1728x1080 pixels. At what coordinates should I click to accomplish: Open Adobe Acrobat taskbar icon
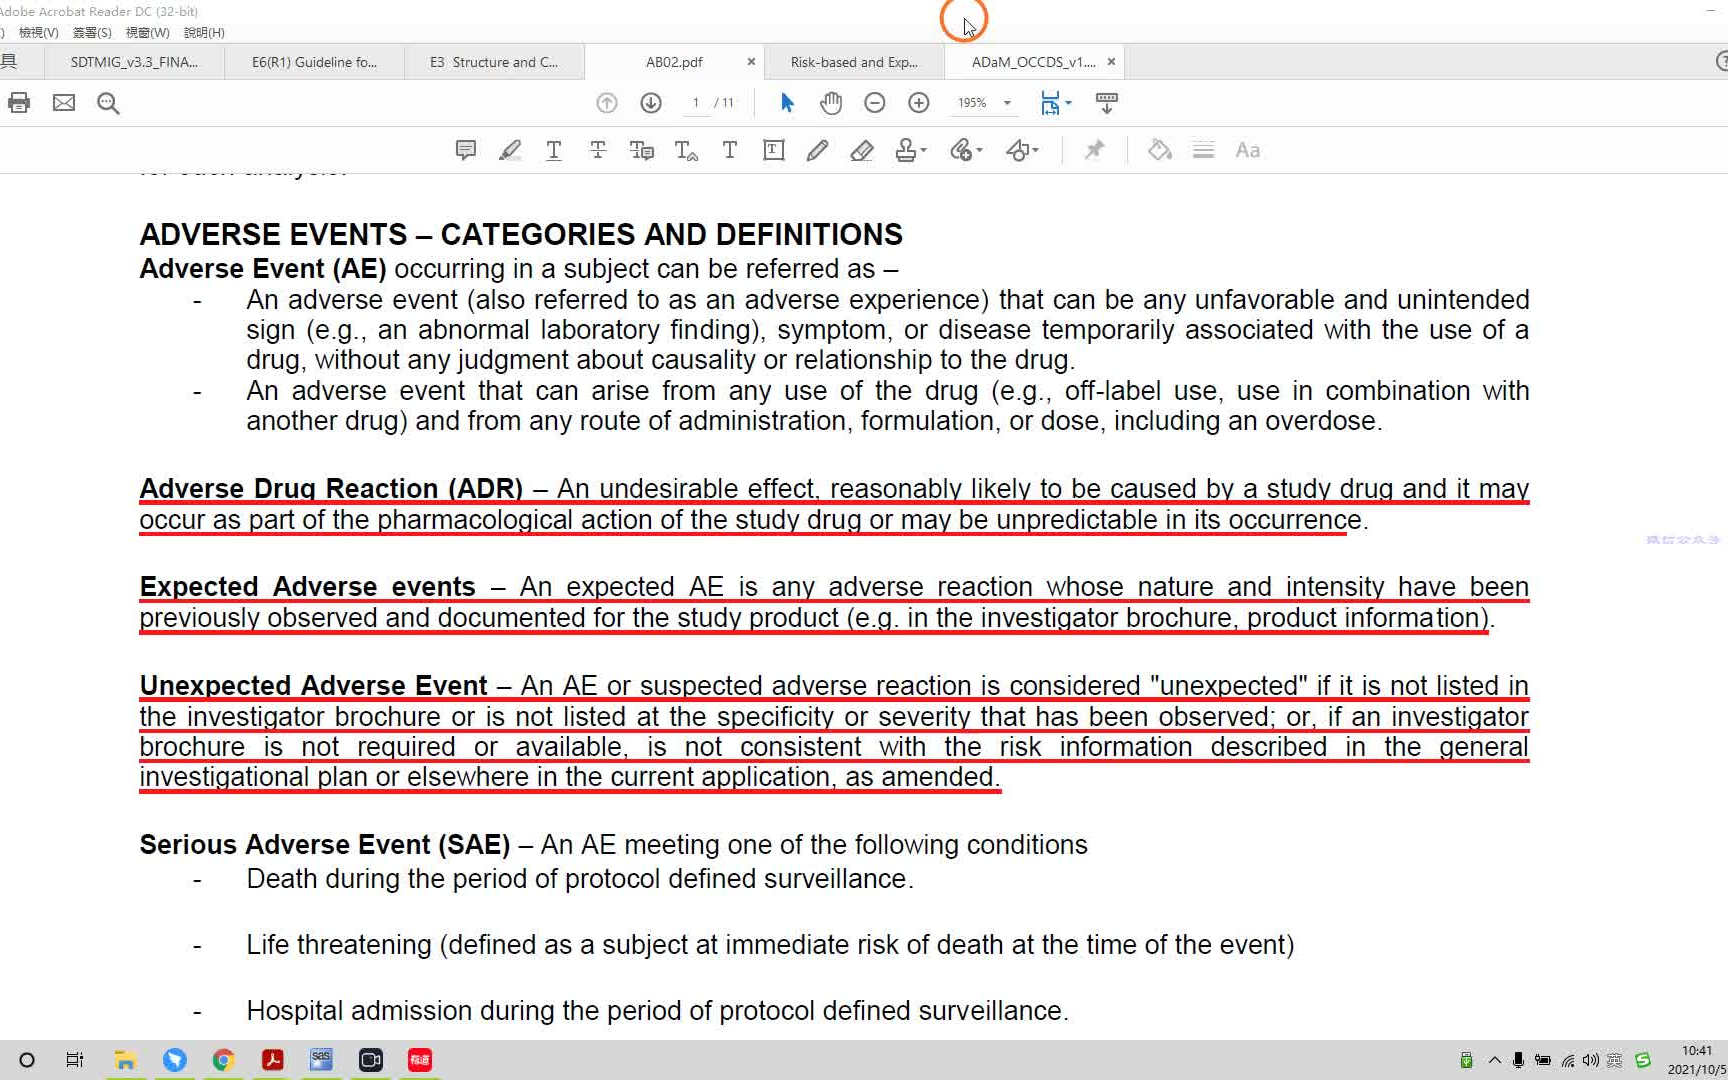pos(272,1060)
